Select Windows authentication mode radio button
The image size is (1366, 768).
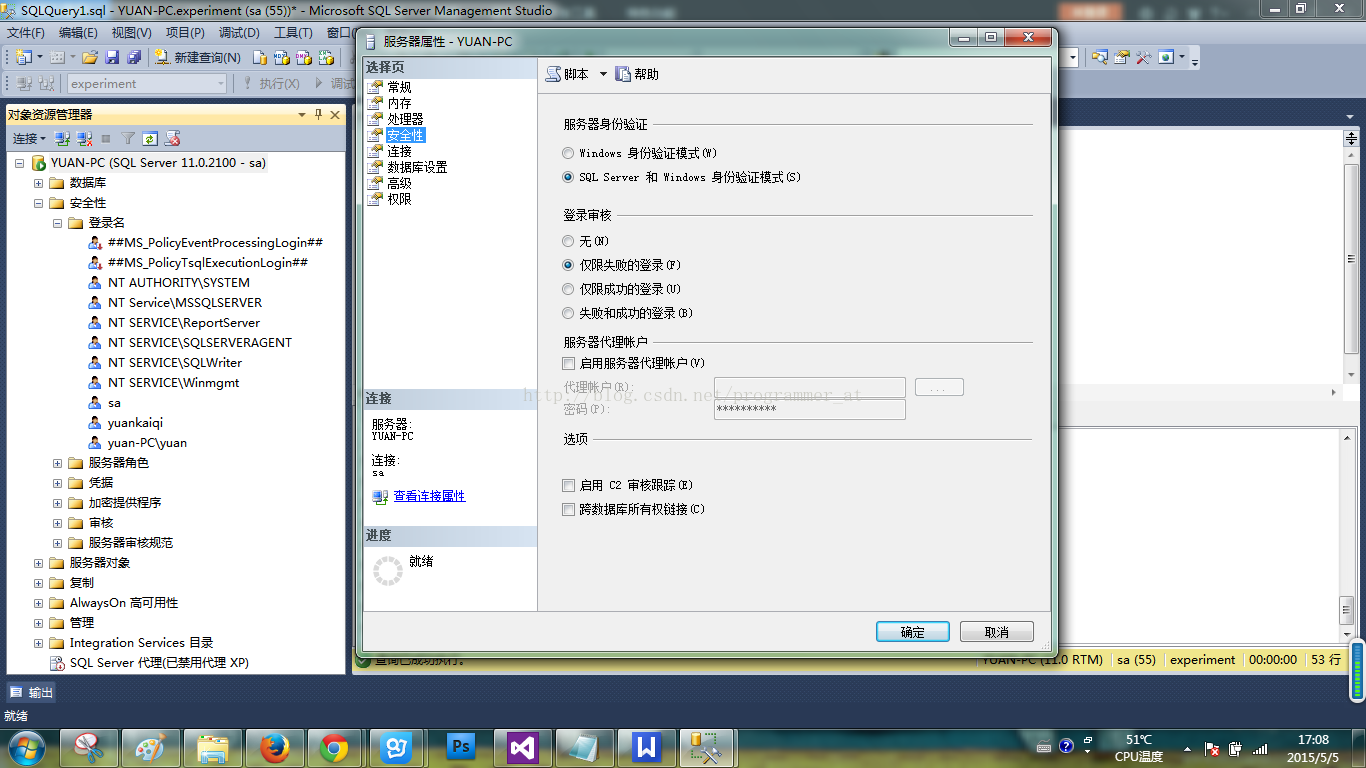point(569,153)
